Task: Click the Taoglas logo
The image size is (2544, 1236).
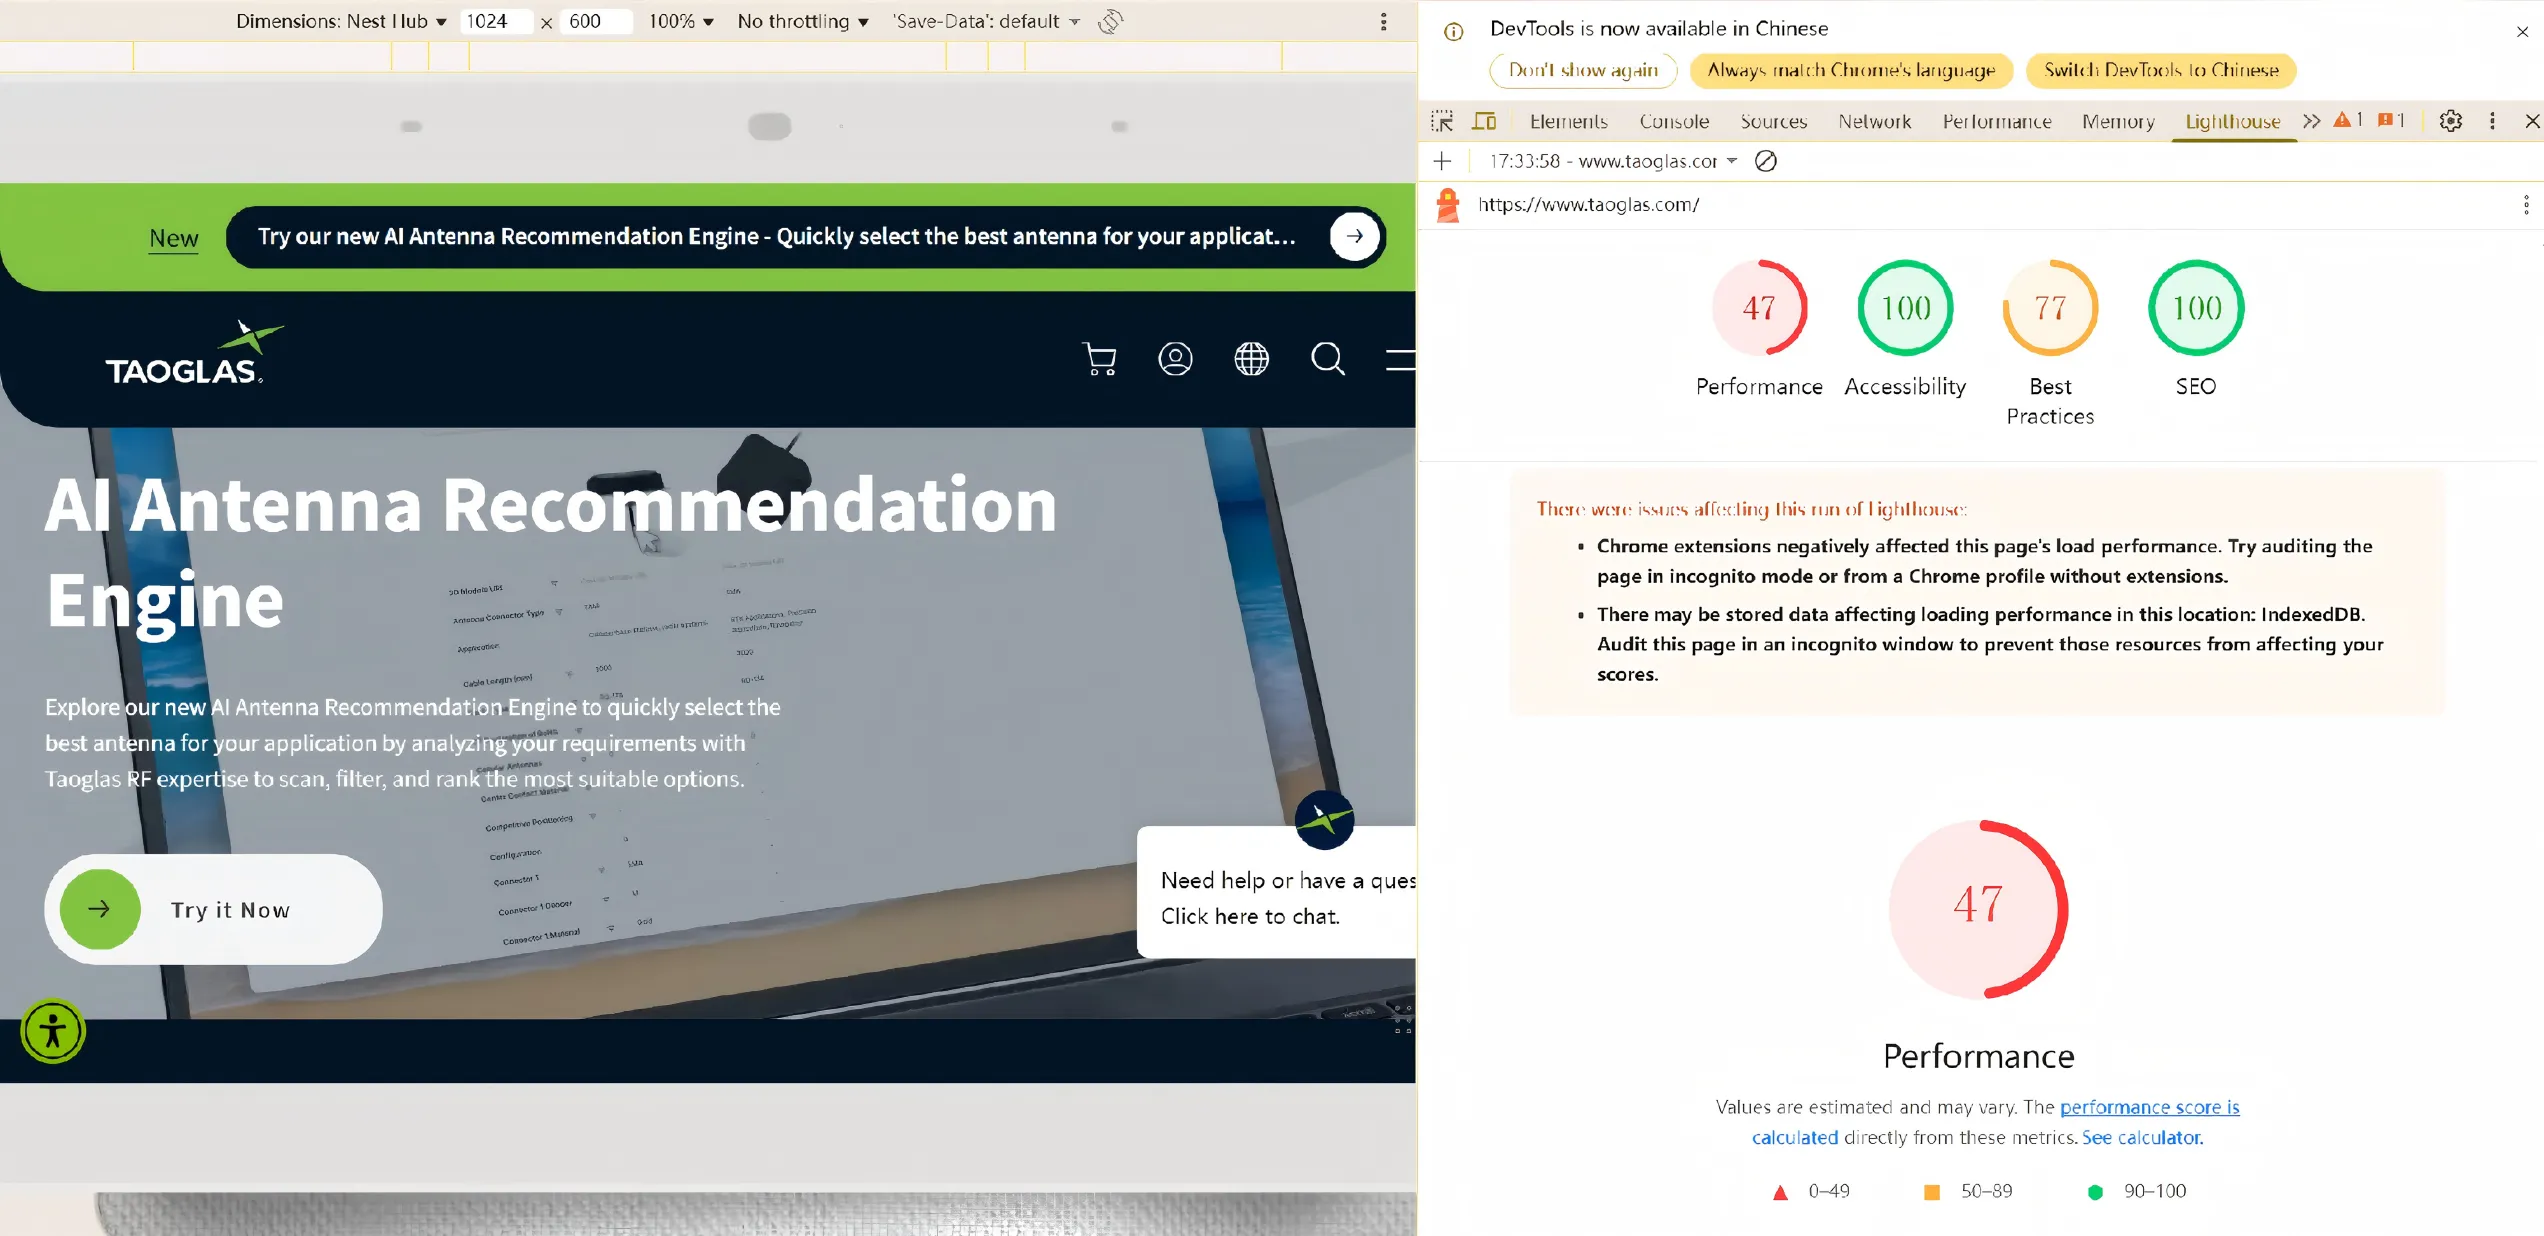Action: 194,352
